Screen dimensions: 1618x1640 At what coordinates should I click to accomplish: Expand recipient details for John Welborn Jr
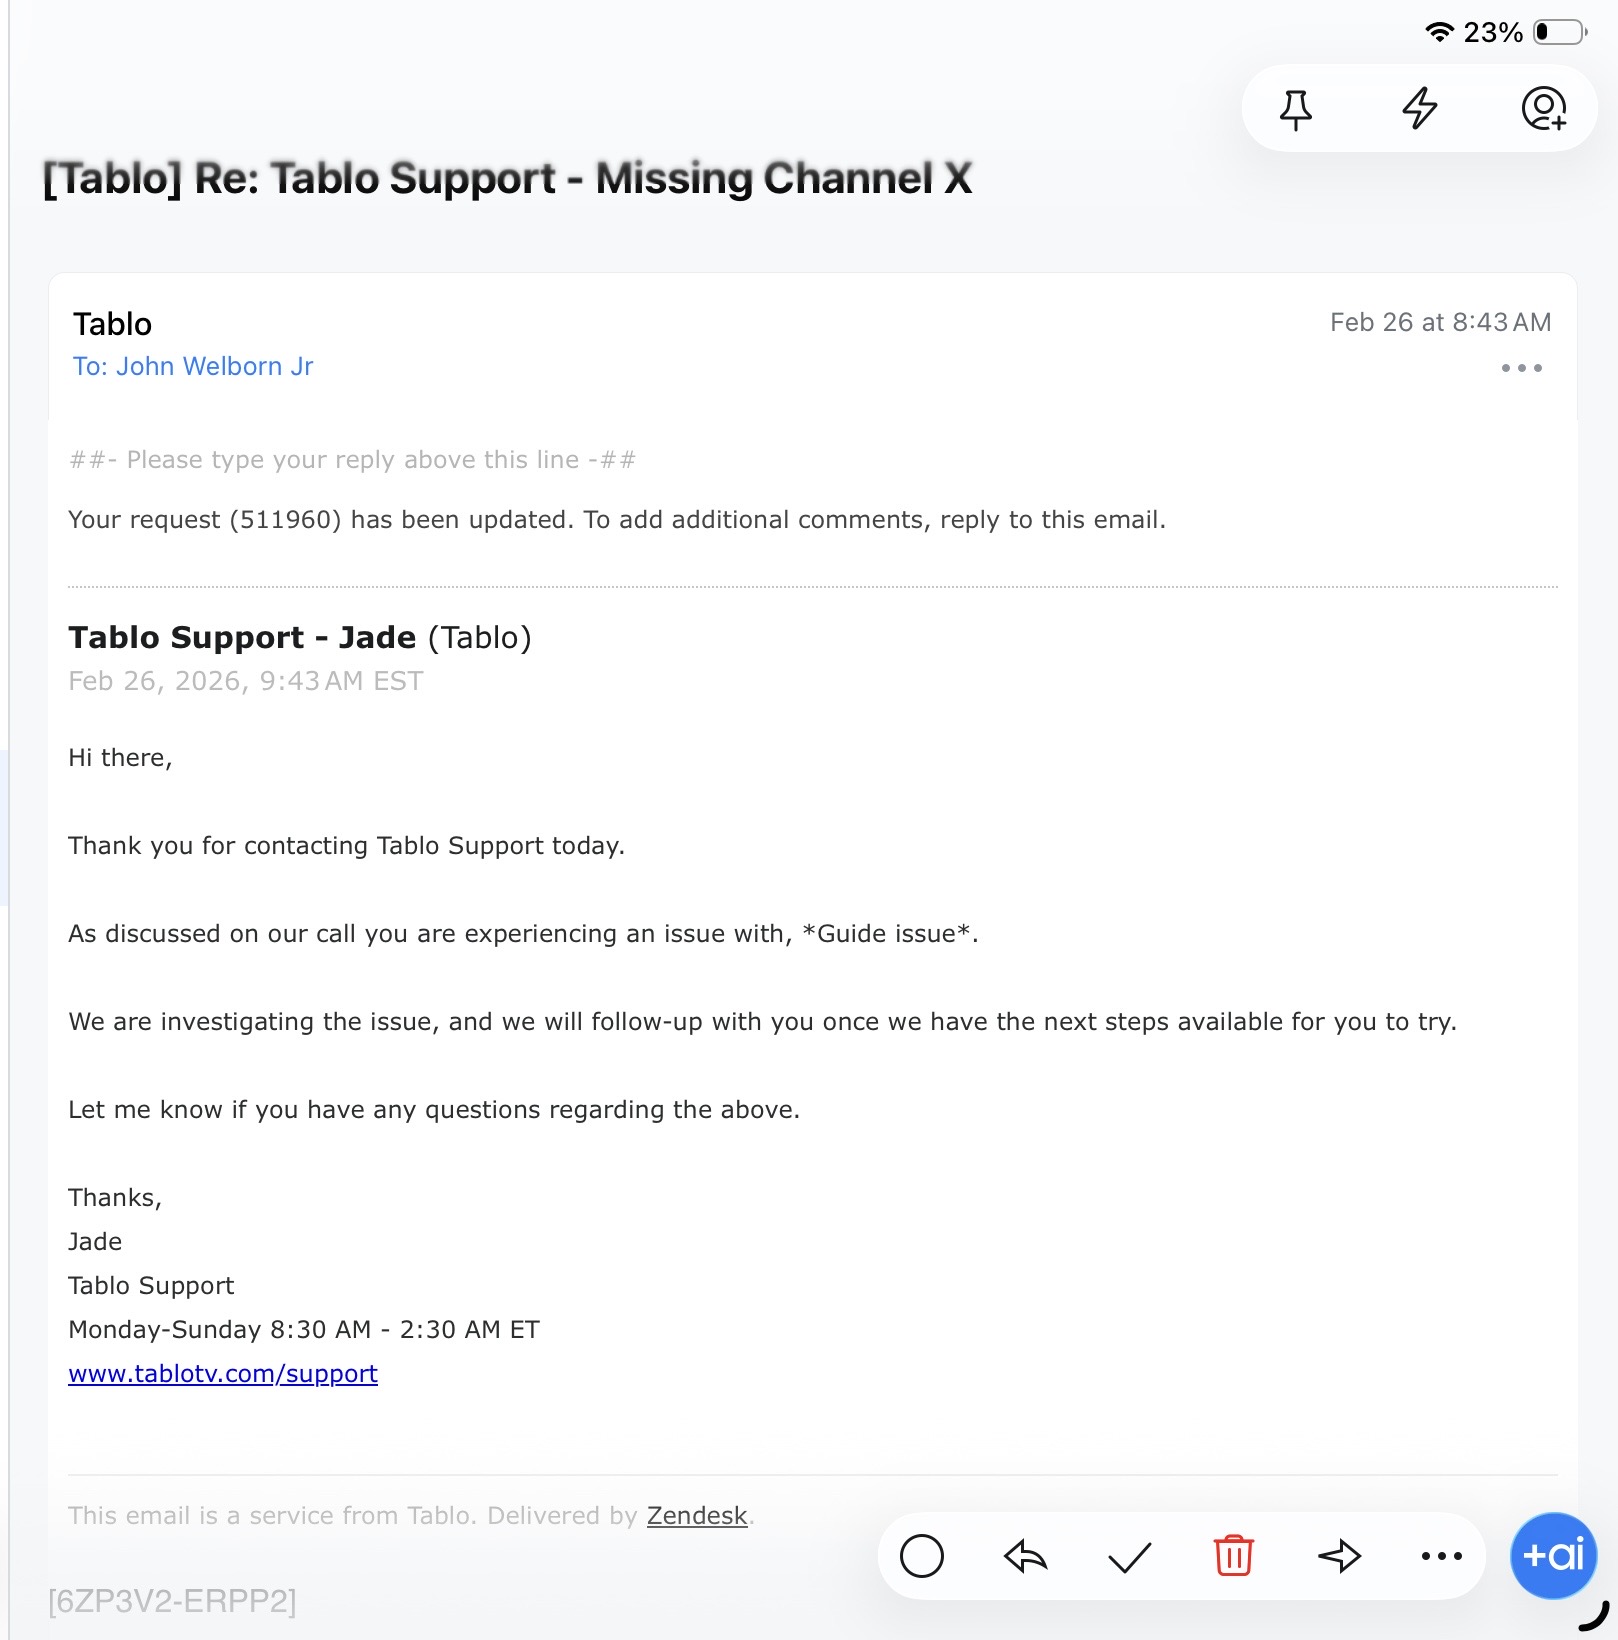tap(193, 367)
